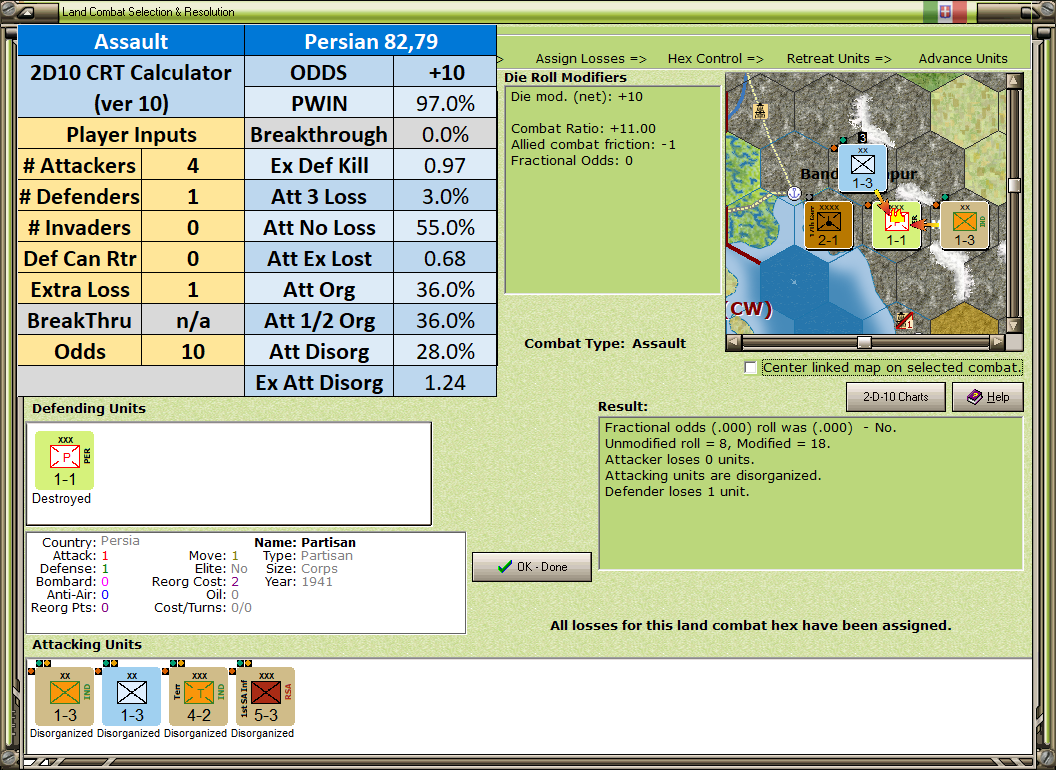Click 'Name: Partisan' in unit details
1056x770 pixels.
(x=305, y=542)
